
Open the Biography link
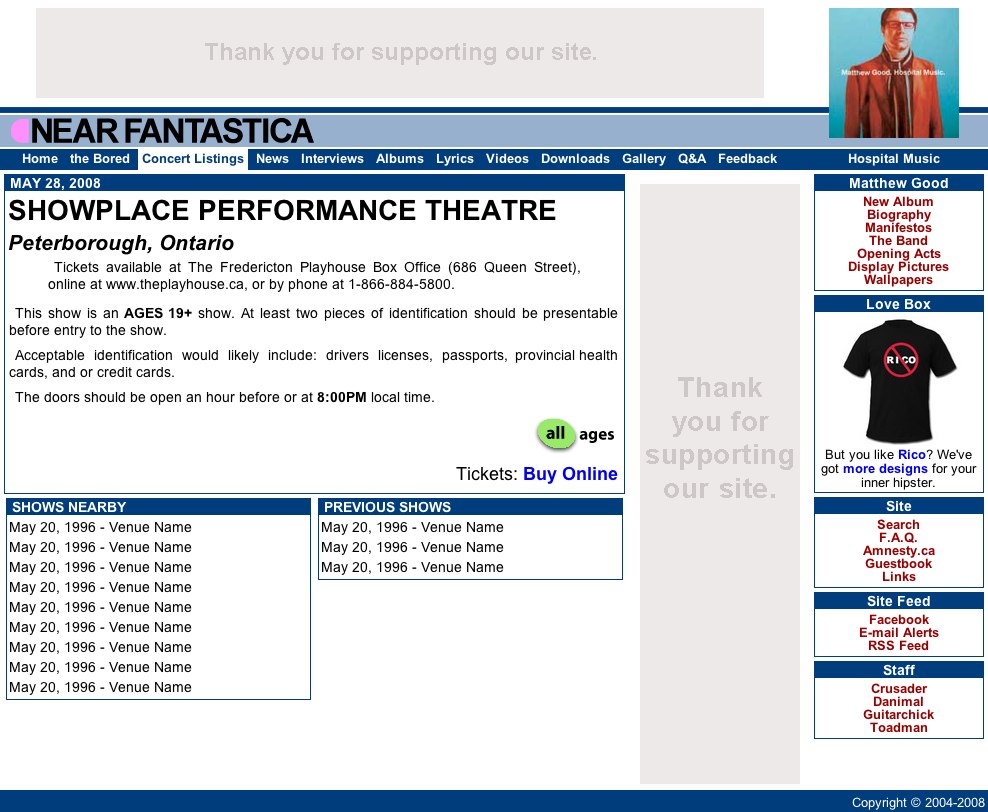coord(898,215)
